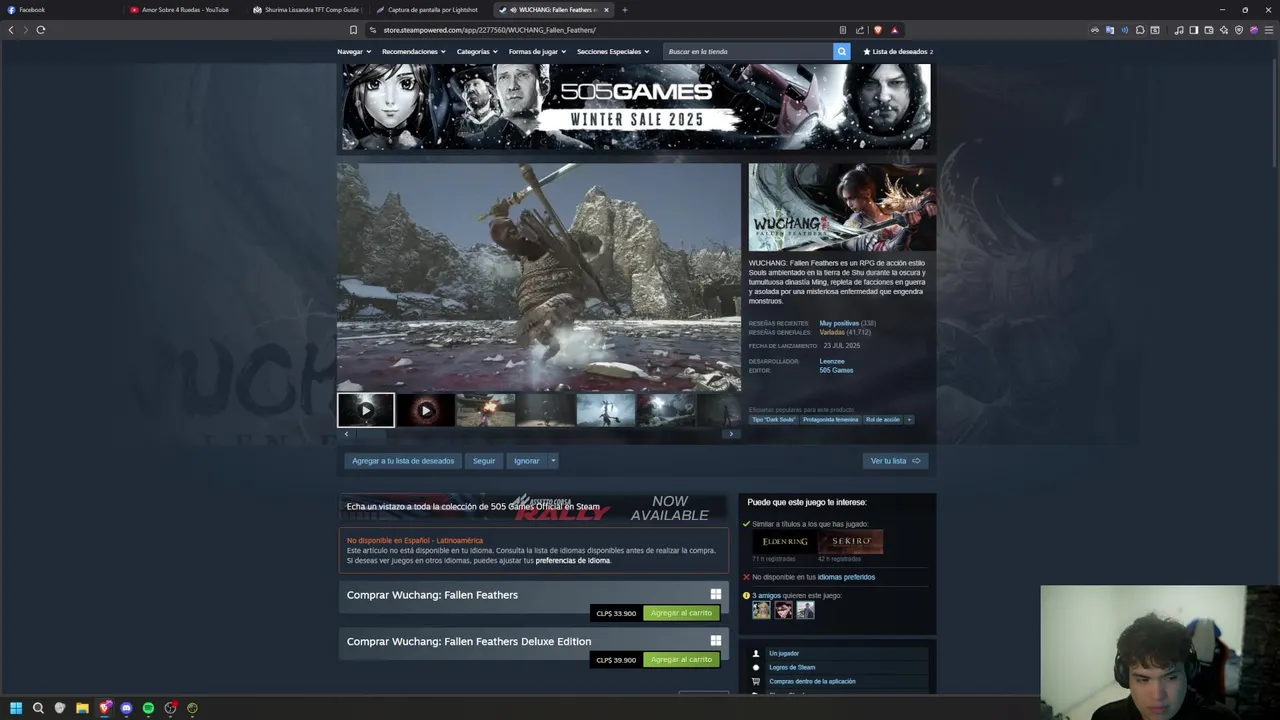
Task: Open the browser hamburger menu
Action: [1269, 30]
